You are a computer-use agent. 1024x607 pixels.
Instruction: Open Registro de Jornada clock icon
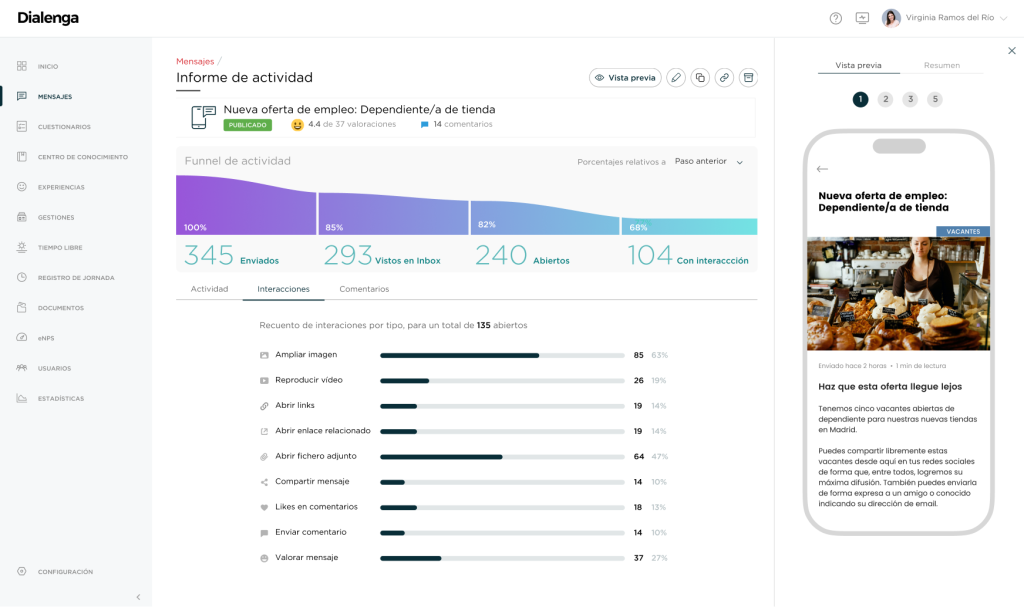click(x=22, y=277)
